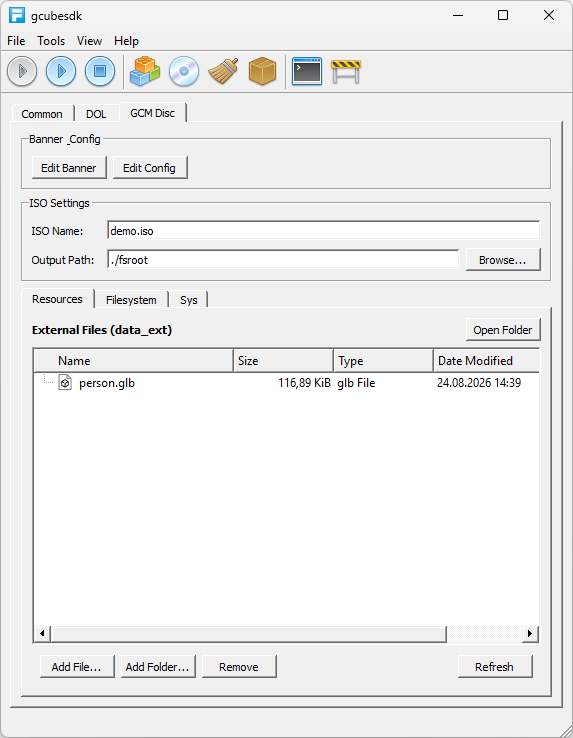The width and height of the screenshot is (573, 738).
Task: Click the Remove button
Action: (239, 666)
